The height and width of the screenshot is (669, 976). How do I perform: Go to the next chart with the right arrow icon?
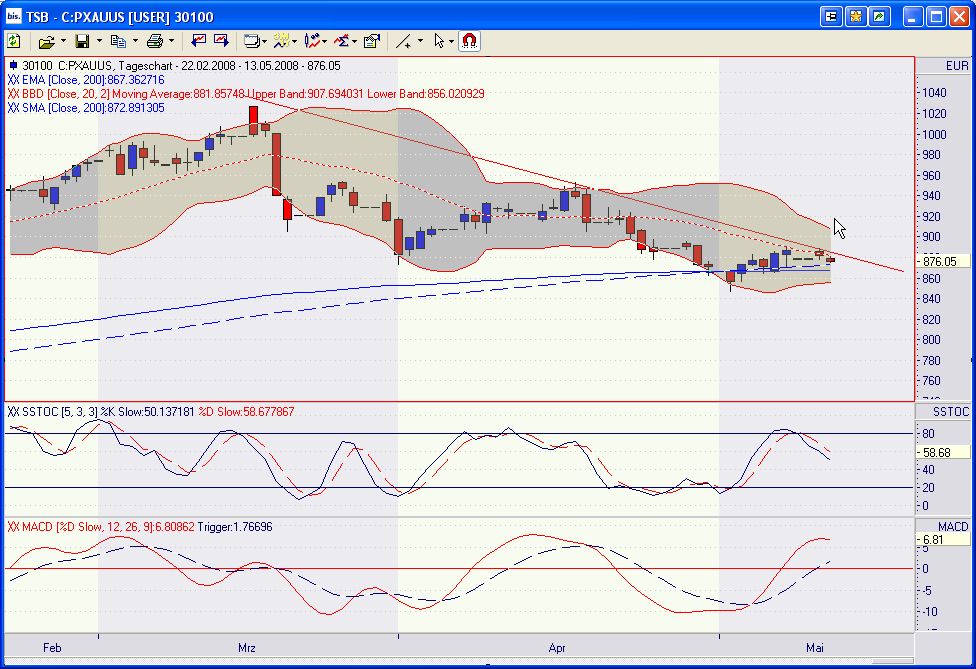(222, 41)
